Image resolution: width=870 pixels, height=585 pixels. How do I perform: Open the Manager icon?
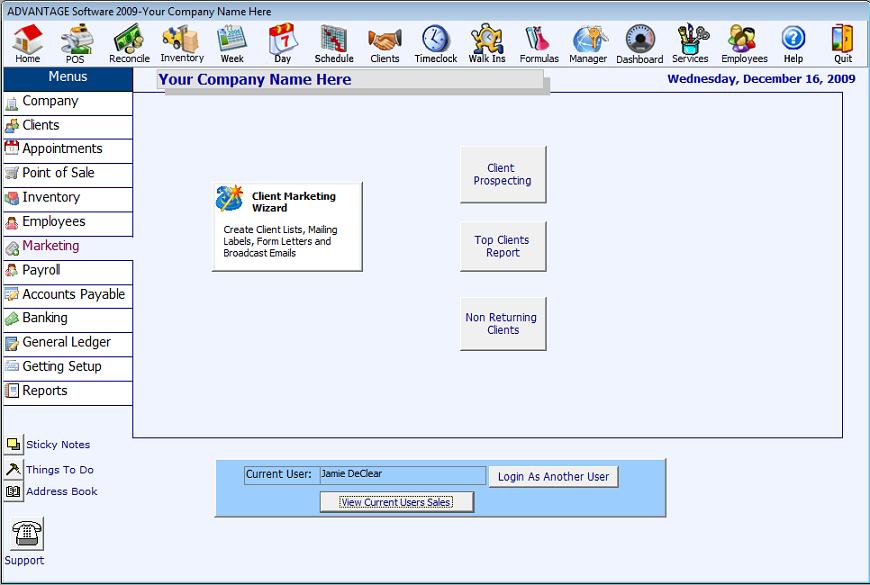[588, 43]
